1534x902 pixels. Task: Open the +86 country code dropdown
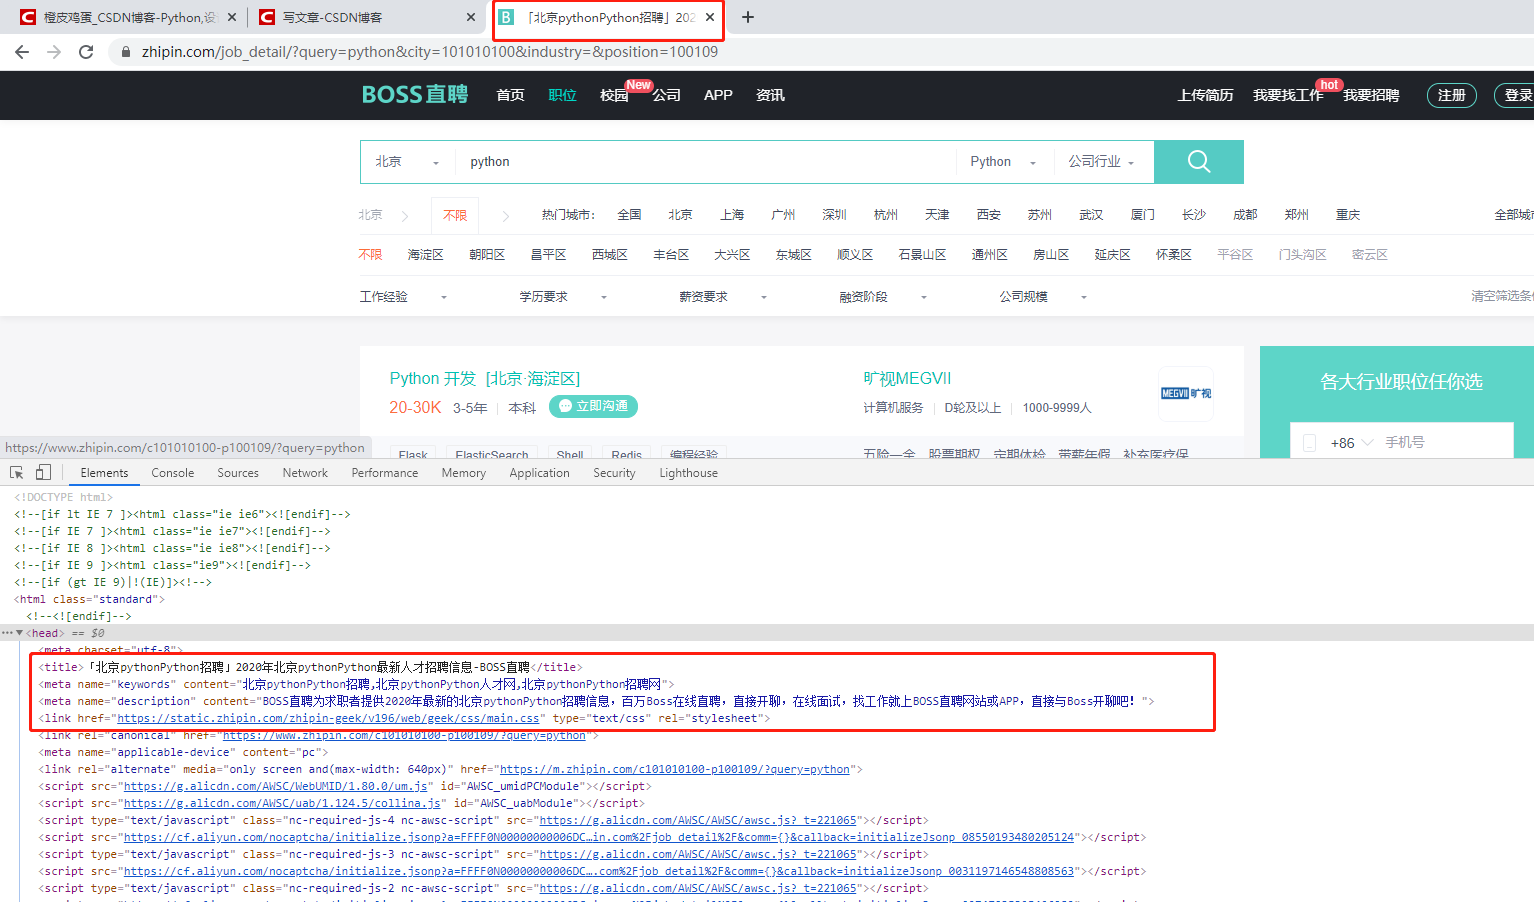coord(1352,443)
